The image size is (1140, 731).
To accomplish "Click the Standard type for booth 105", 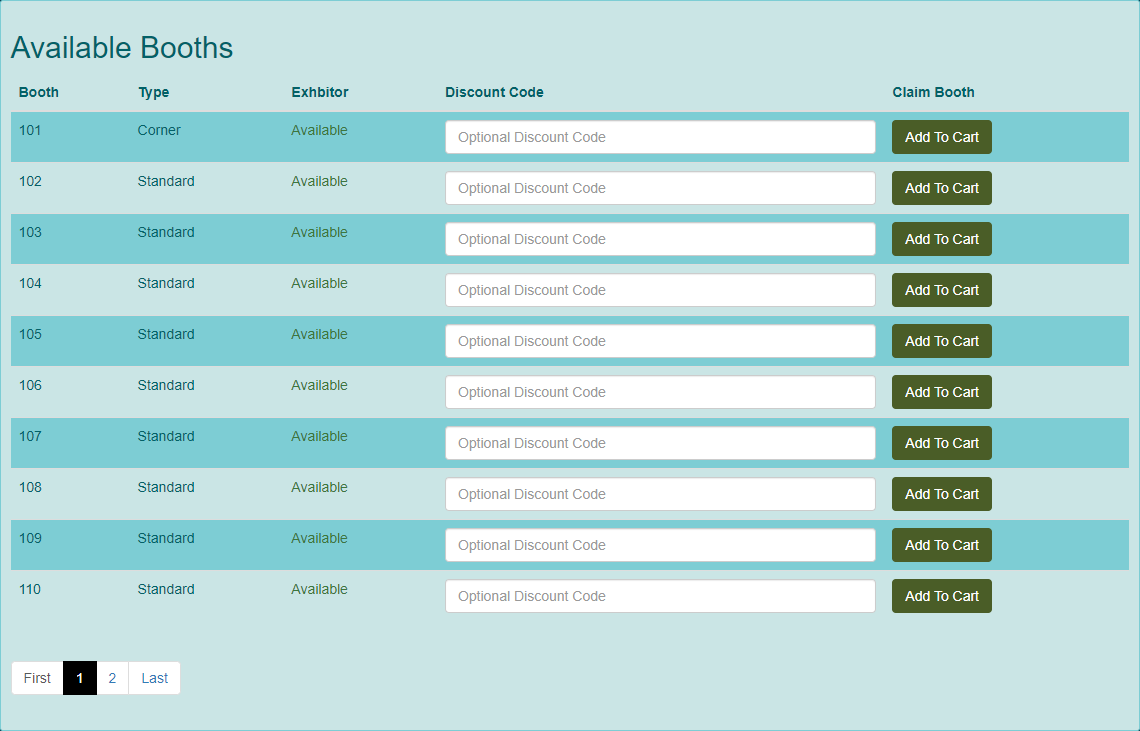I will click(x=166, y=334).
